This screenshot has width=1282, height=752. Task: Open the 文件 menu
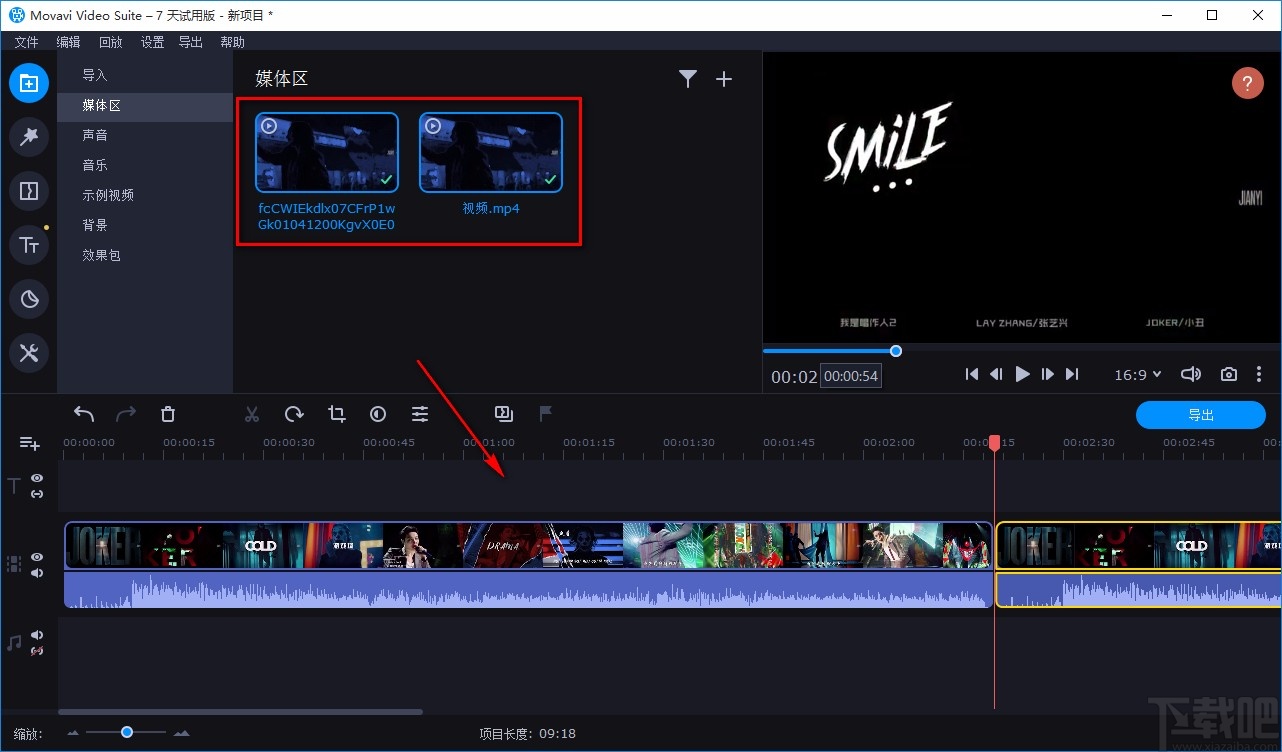point(27,42)
